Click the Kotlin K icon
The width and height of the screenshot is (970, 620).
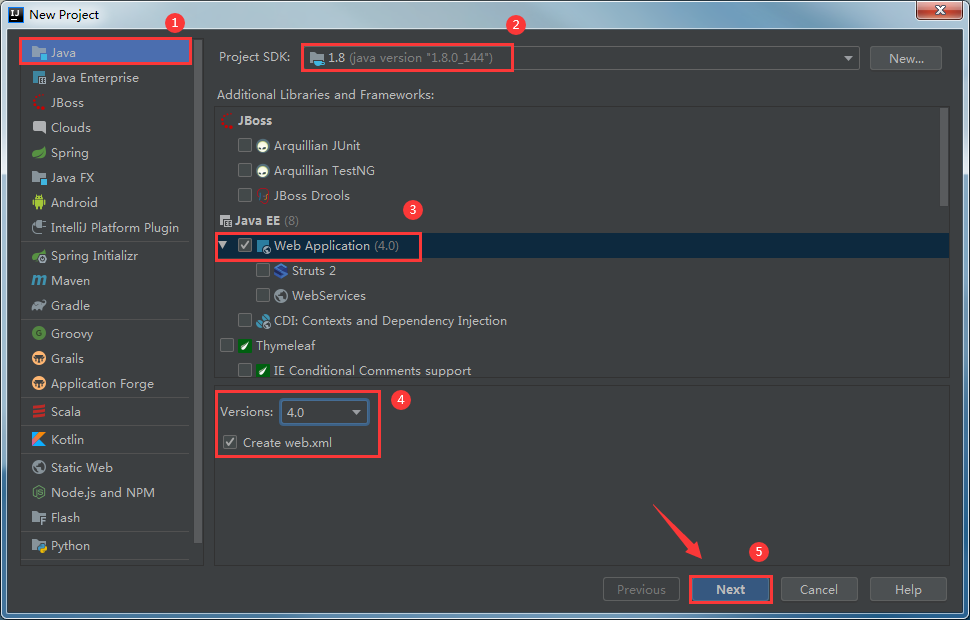39,439
